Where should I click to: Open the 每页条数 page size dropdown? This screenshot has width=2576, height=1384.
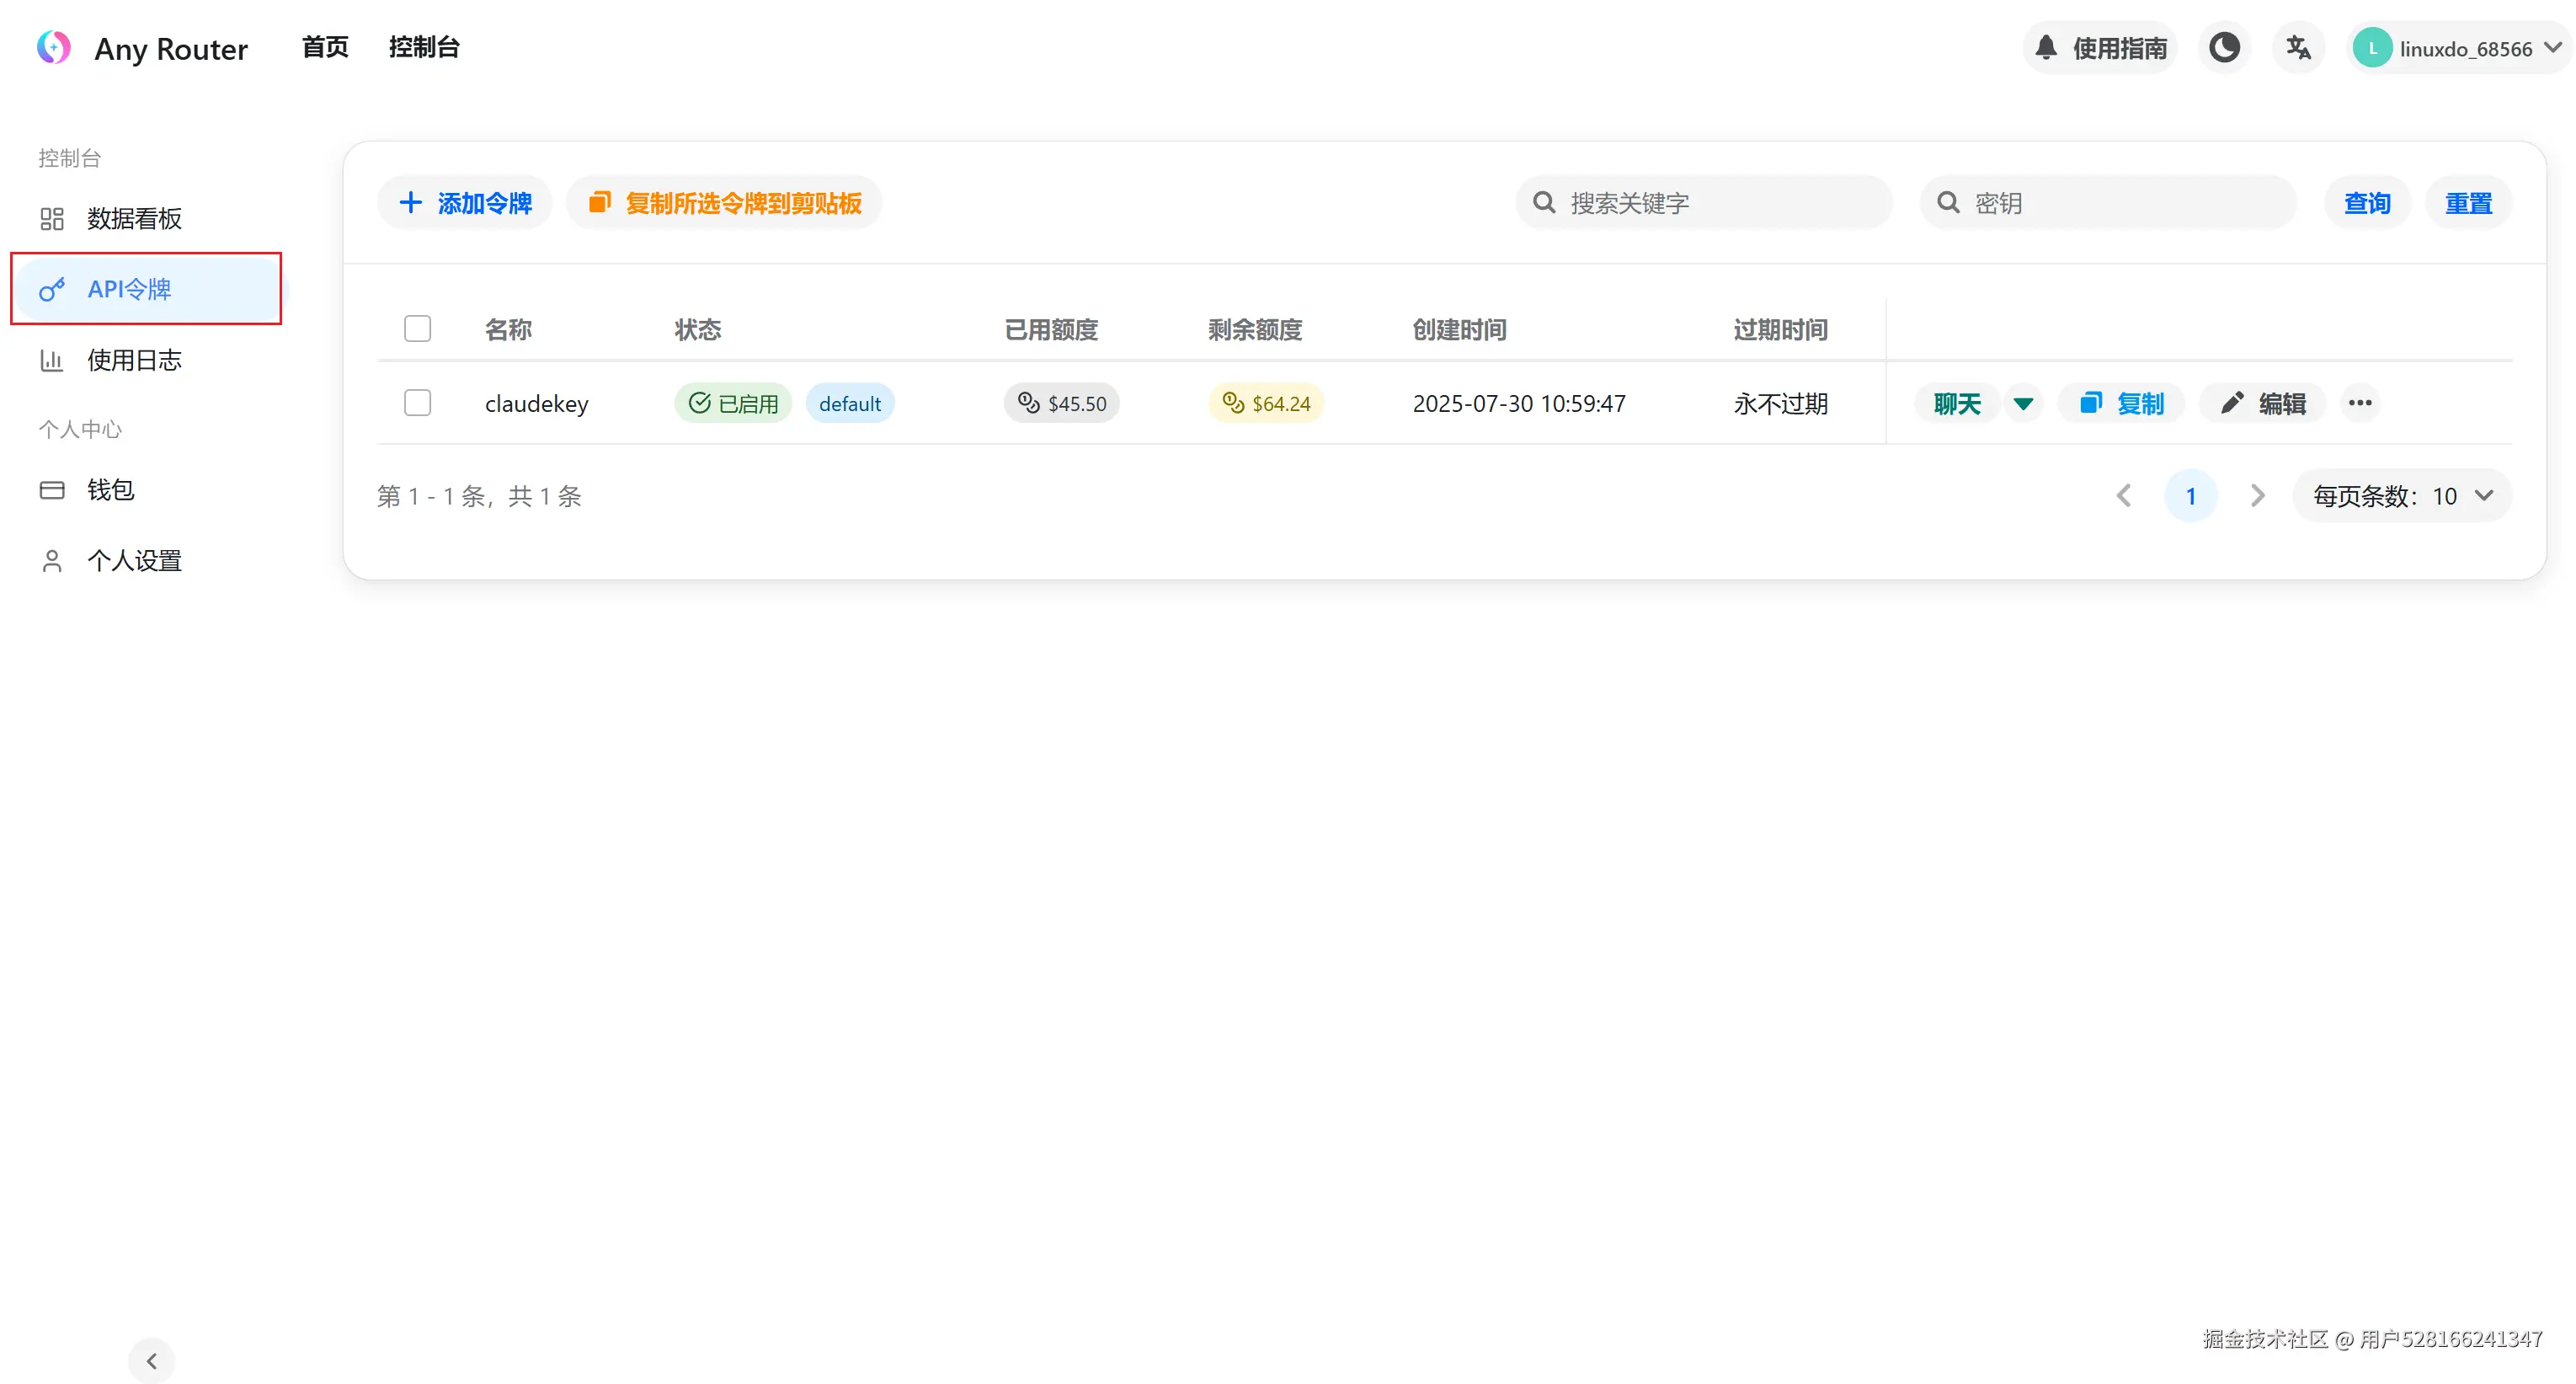tap(2402, 496)
